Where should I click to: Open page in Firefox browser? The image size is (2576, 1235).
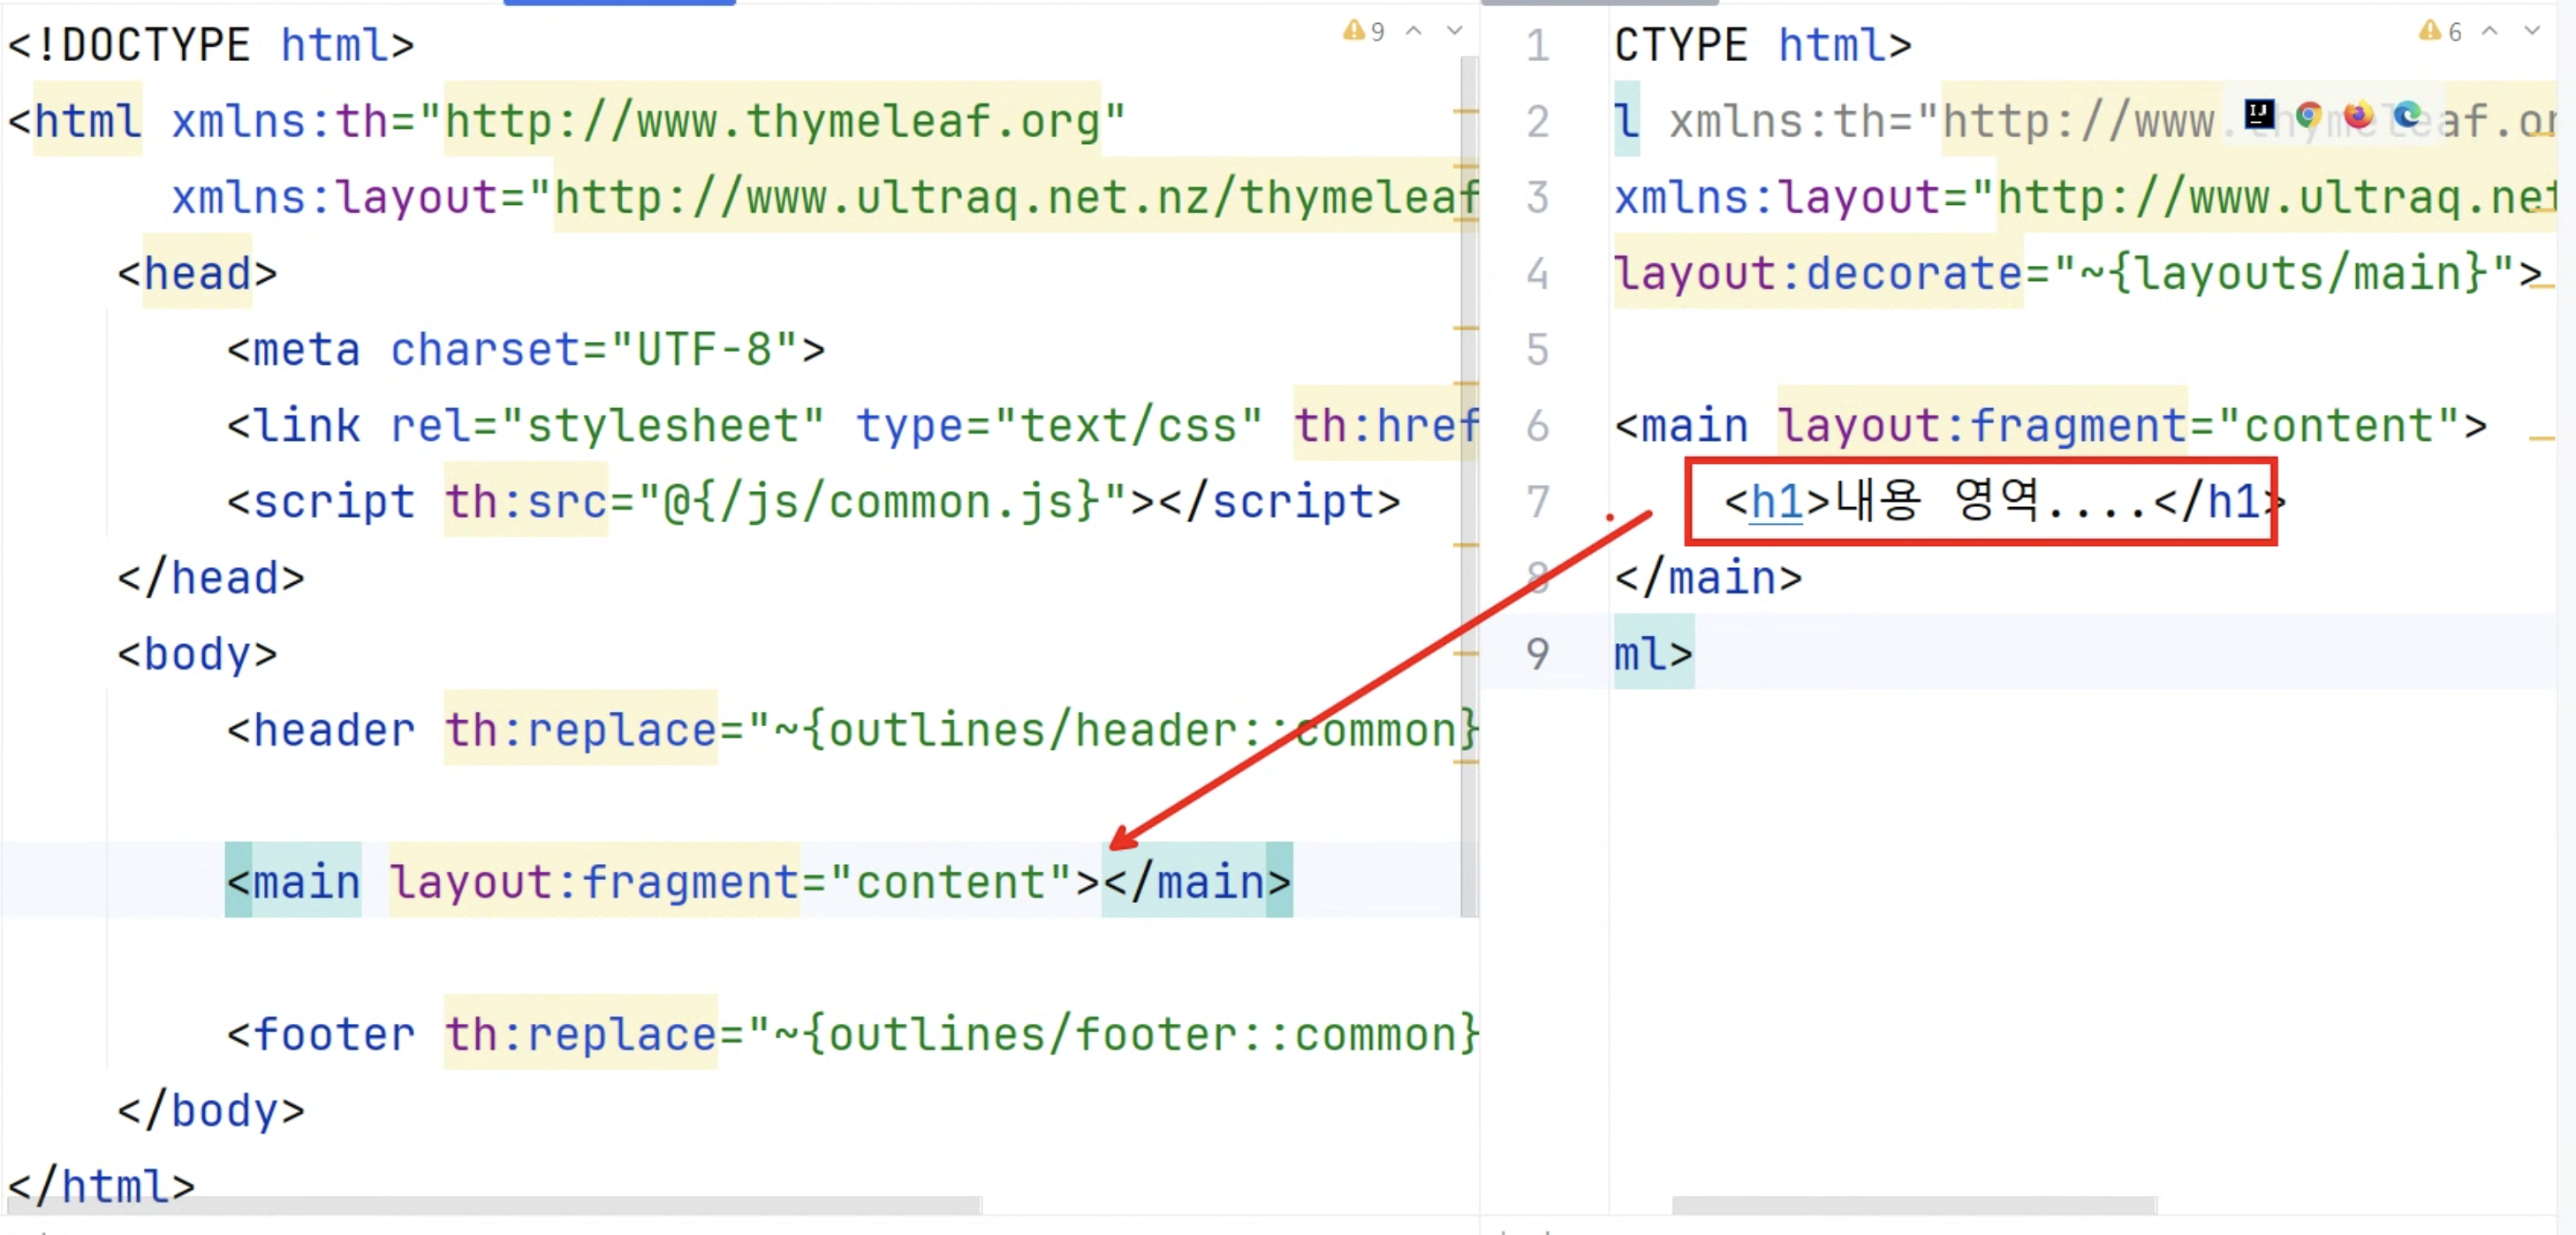click(2358, 116)
